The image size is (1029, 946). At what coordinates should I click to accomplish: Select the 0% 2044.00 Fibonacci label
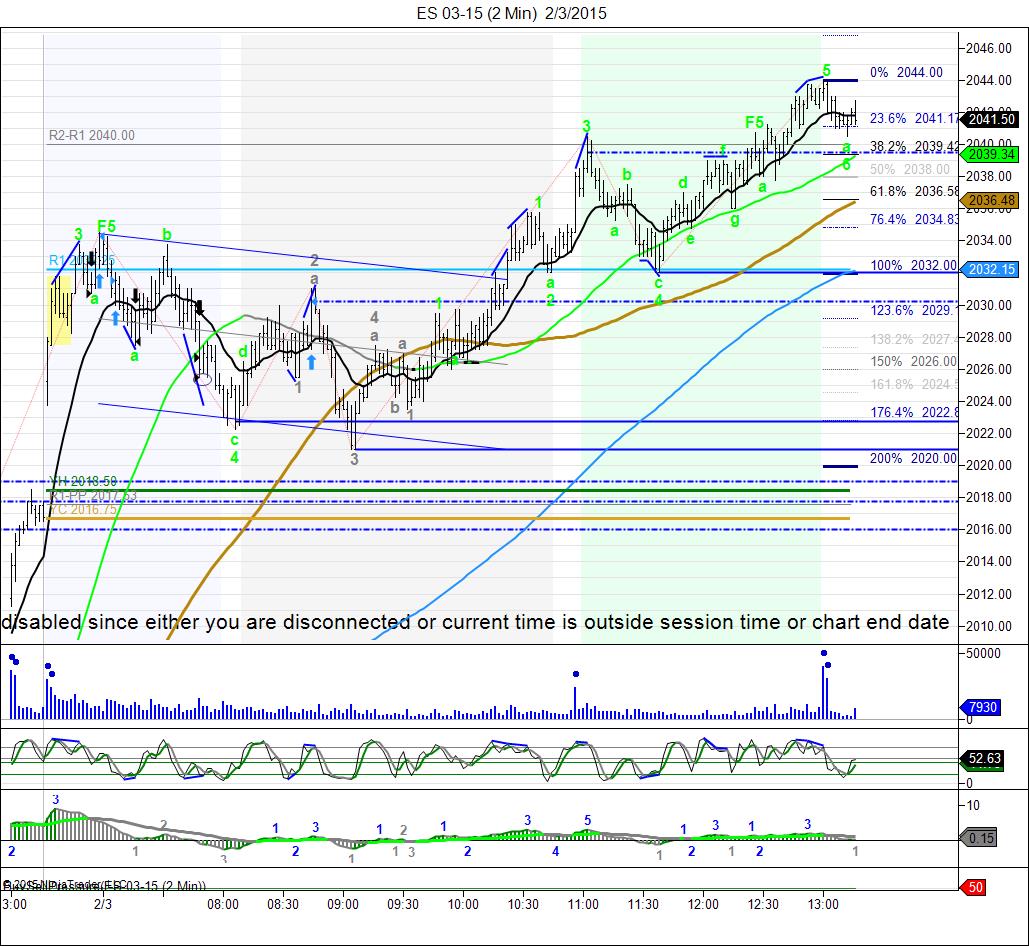(x=906, y=73)
